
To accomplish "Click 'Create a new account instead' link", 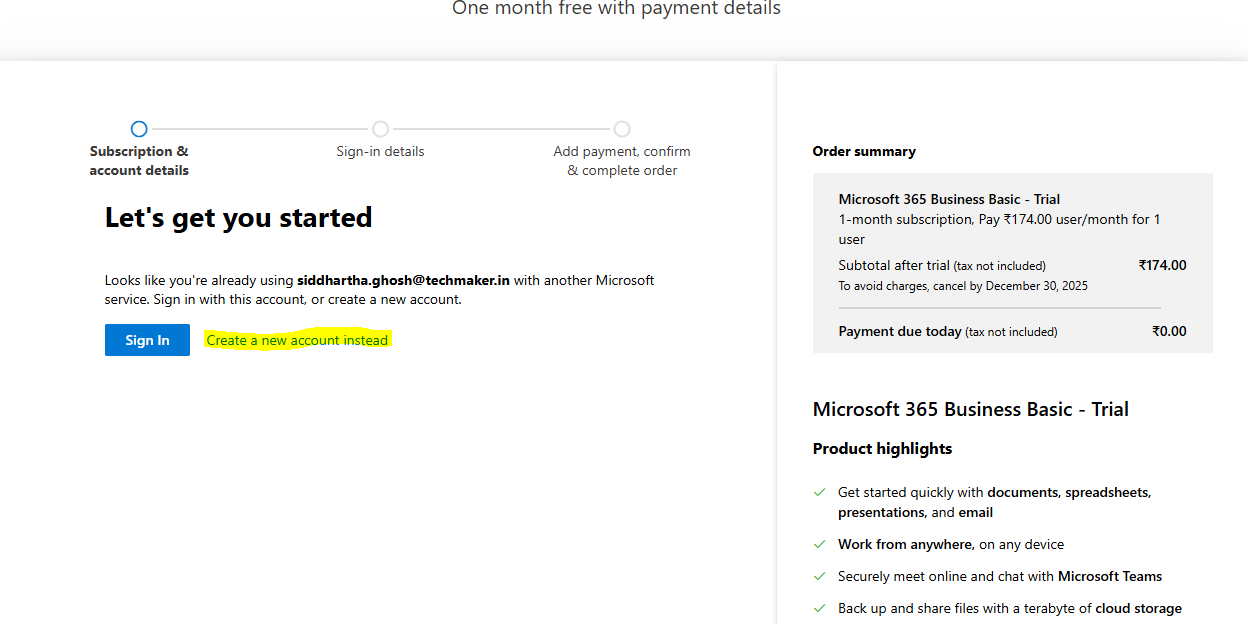I will pyautogui.click(x=297, y=340).
